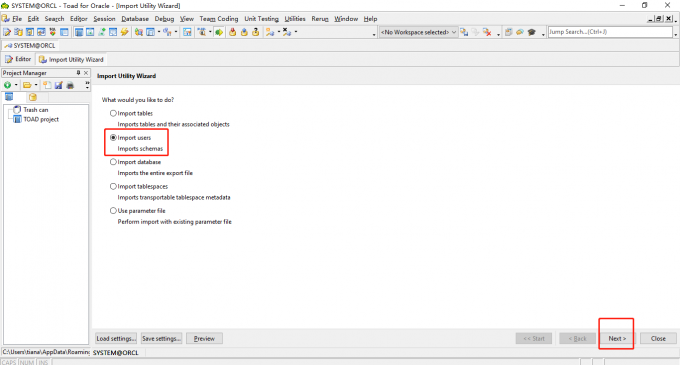
Task: Open dropdown arrow at right of Jump Search box
Action: point(676,34)
